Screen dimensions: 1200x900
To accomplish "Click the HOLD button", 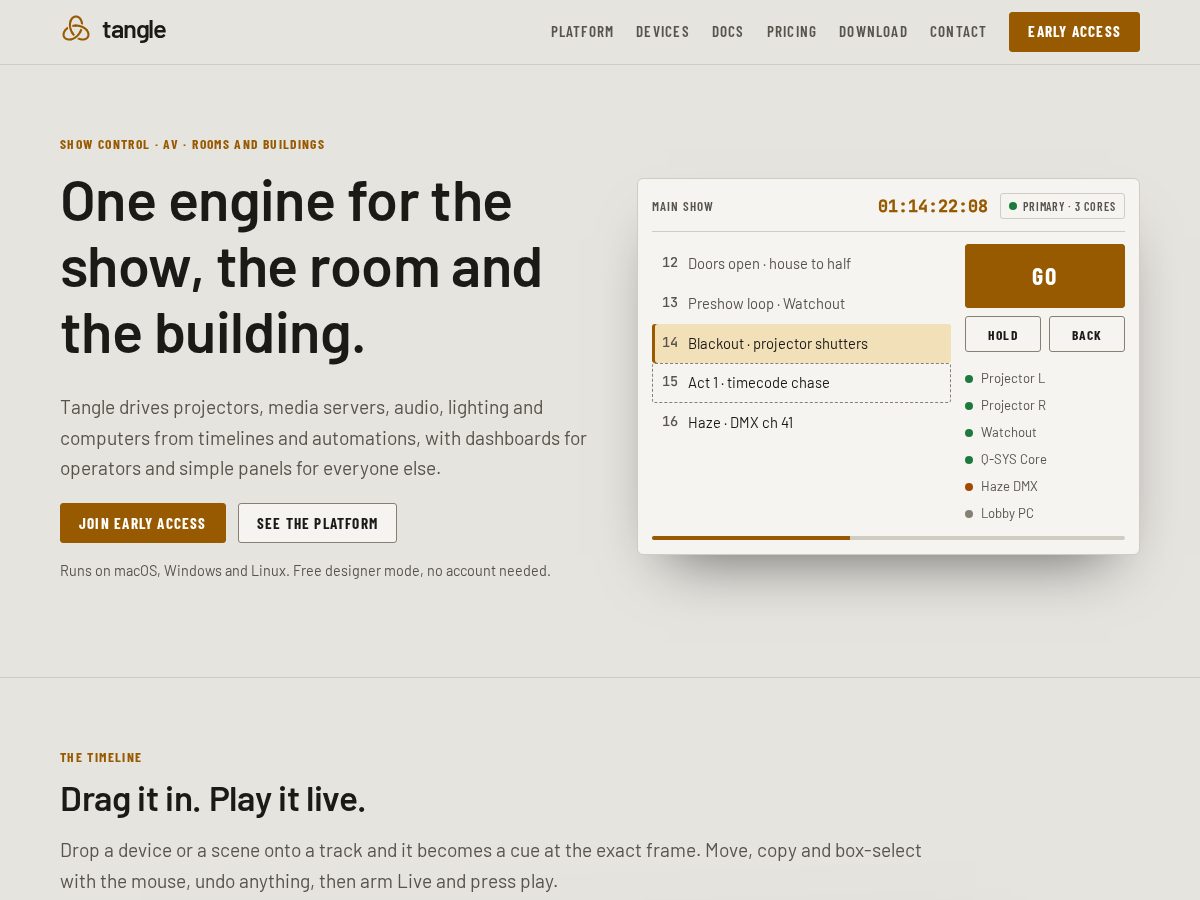I will click(1003, 334).
